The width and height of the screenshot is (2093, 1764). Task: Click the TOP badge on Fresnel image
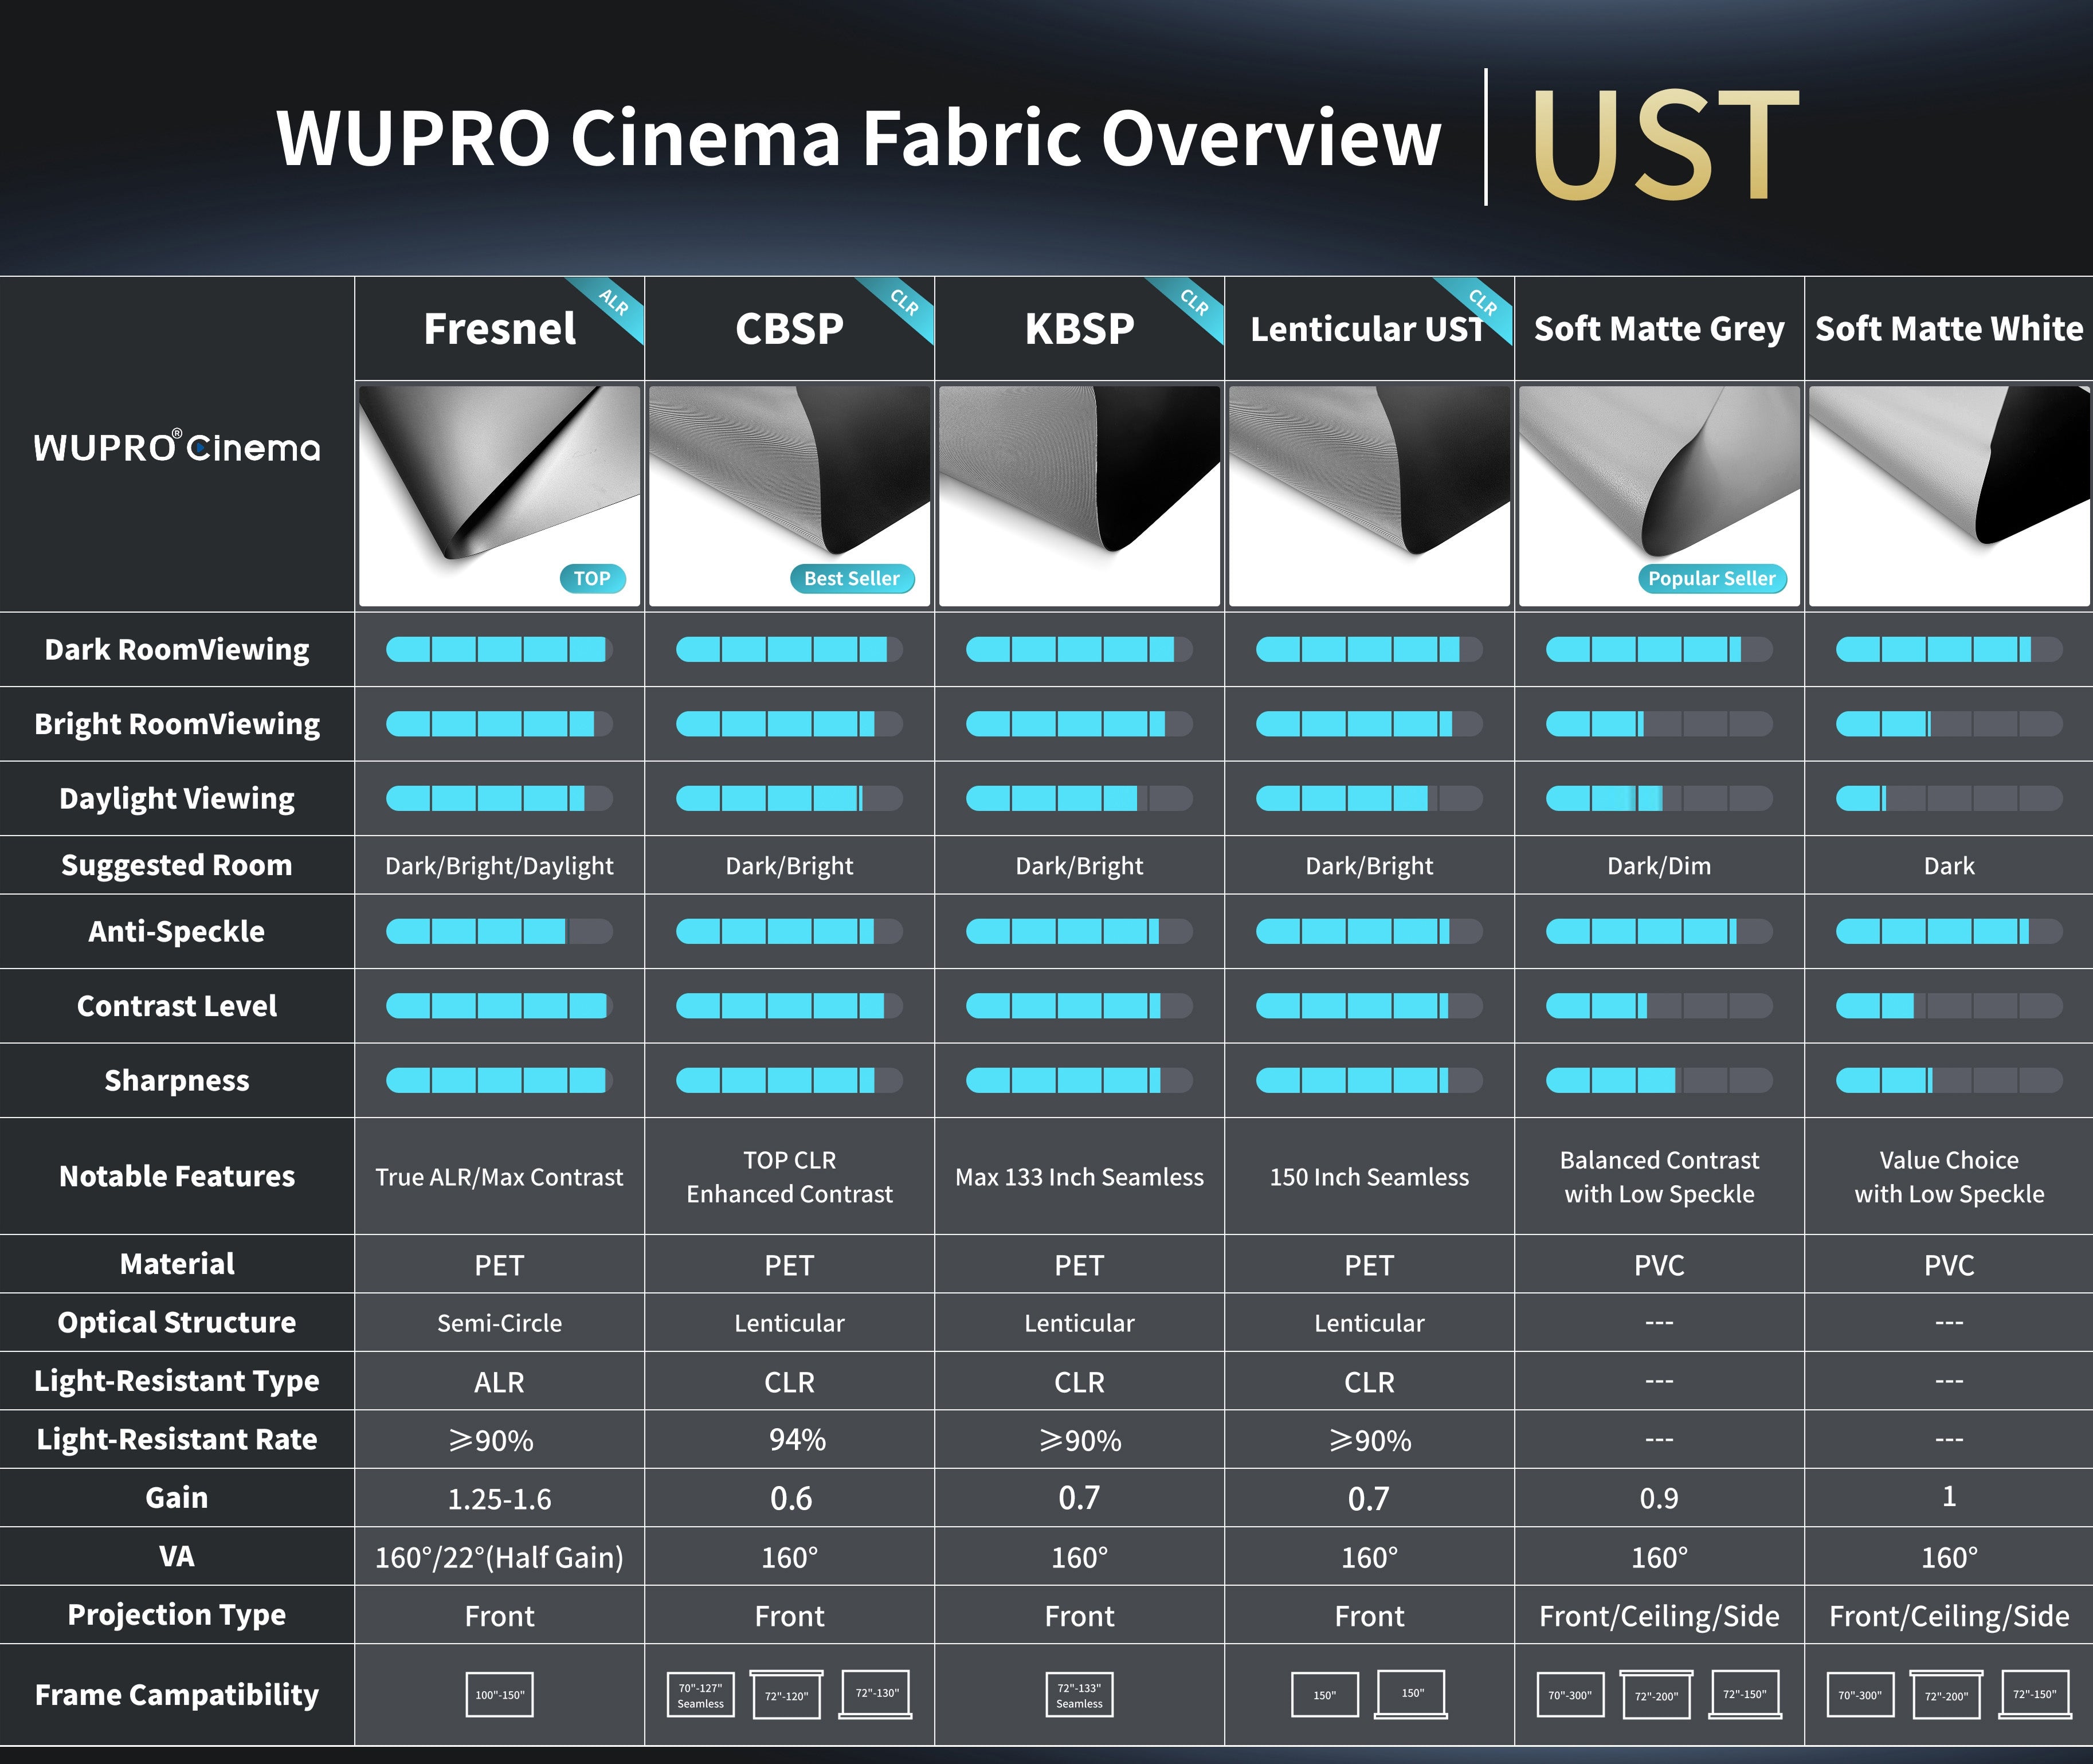[592, 578]
